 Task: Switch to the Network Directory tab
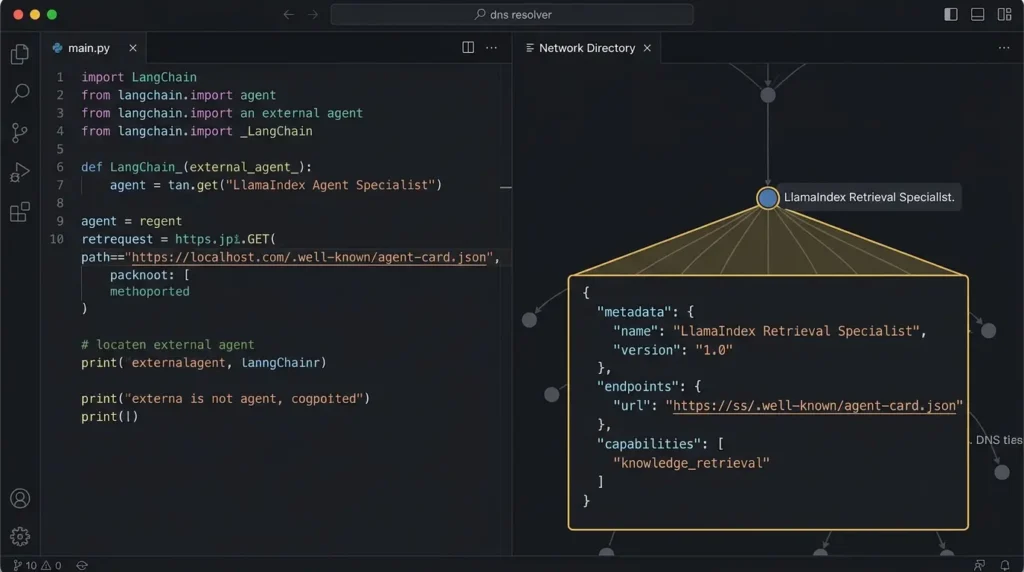586,48
